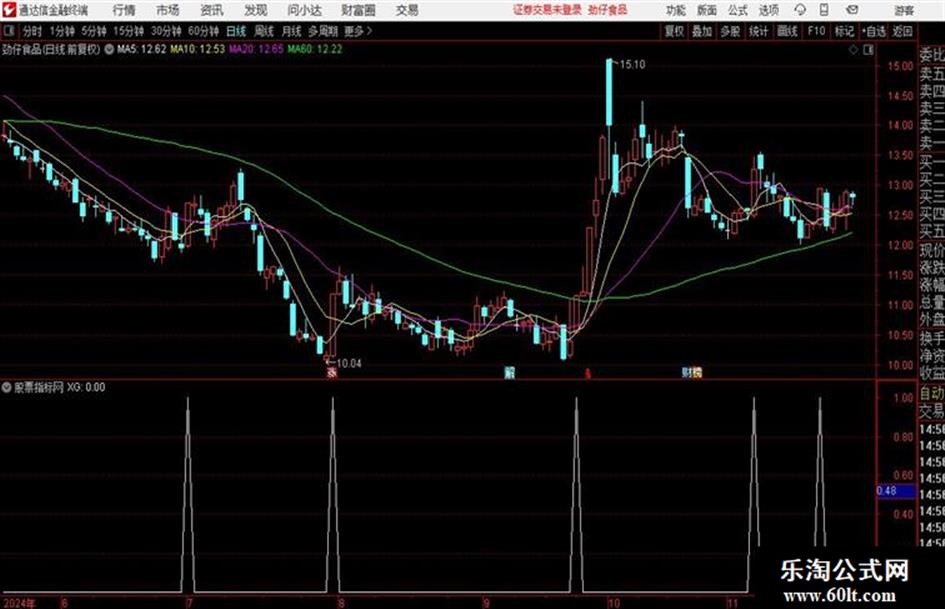
Task: Open the F10 company info
Action: tap(816, 31)
